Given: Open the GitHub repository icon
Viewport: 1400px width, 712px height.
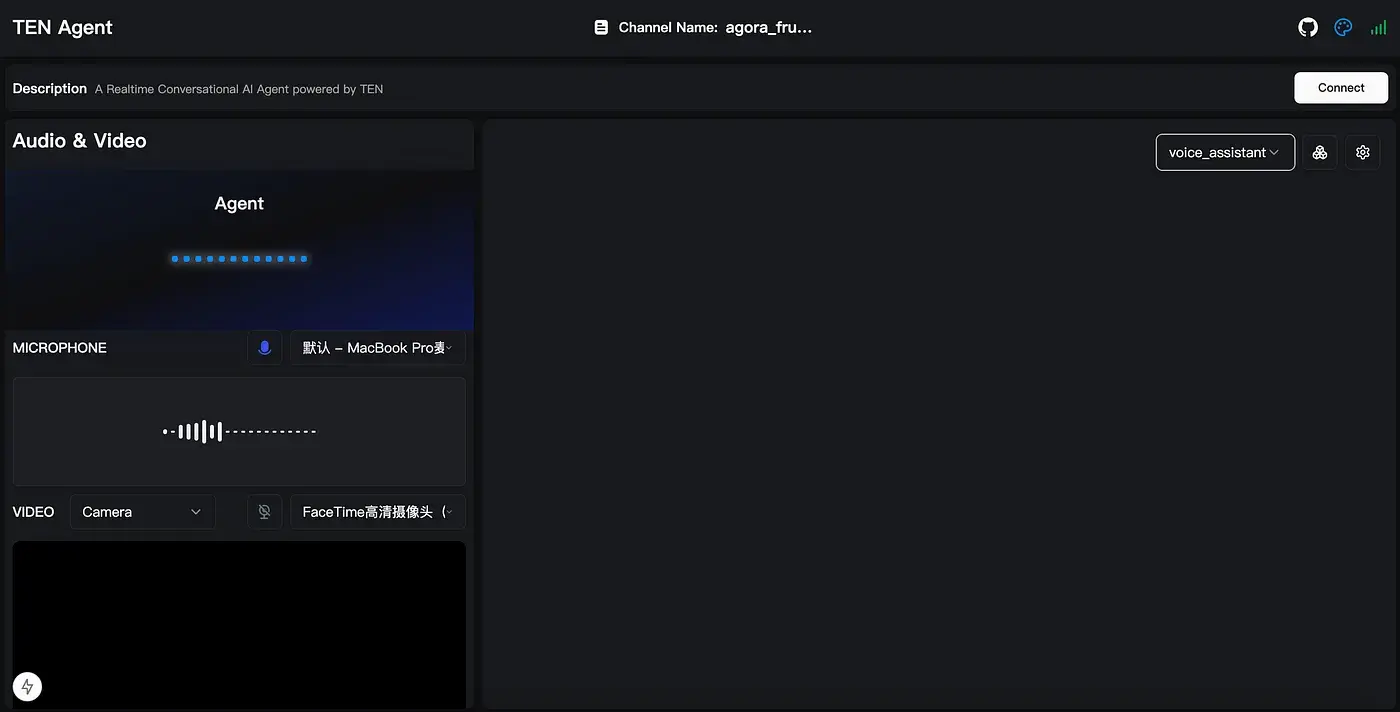Looking at the screenshot, I should [x=1308, y=28].
